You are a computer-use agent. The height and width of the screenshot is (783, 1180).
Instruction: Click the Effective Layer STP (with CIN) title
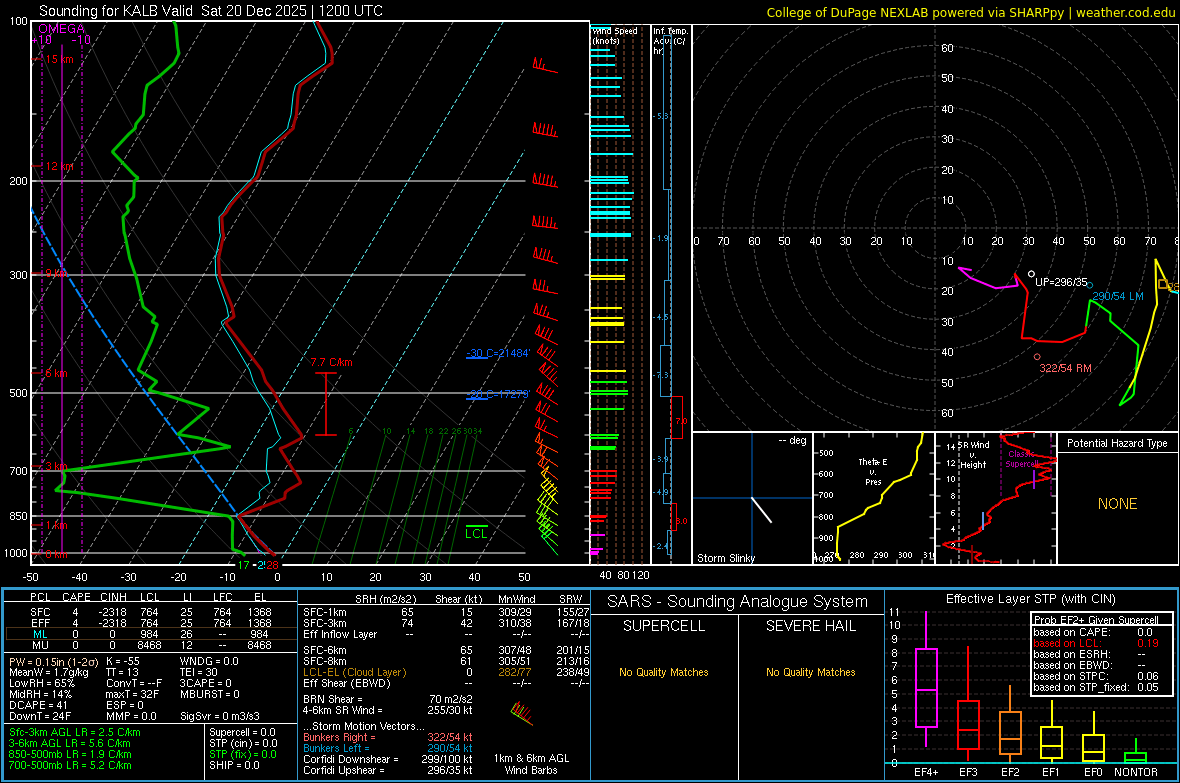coord(1030,599)
